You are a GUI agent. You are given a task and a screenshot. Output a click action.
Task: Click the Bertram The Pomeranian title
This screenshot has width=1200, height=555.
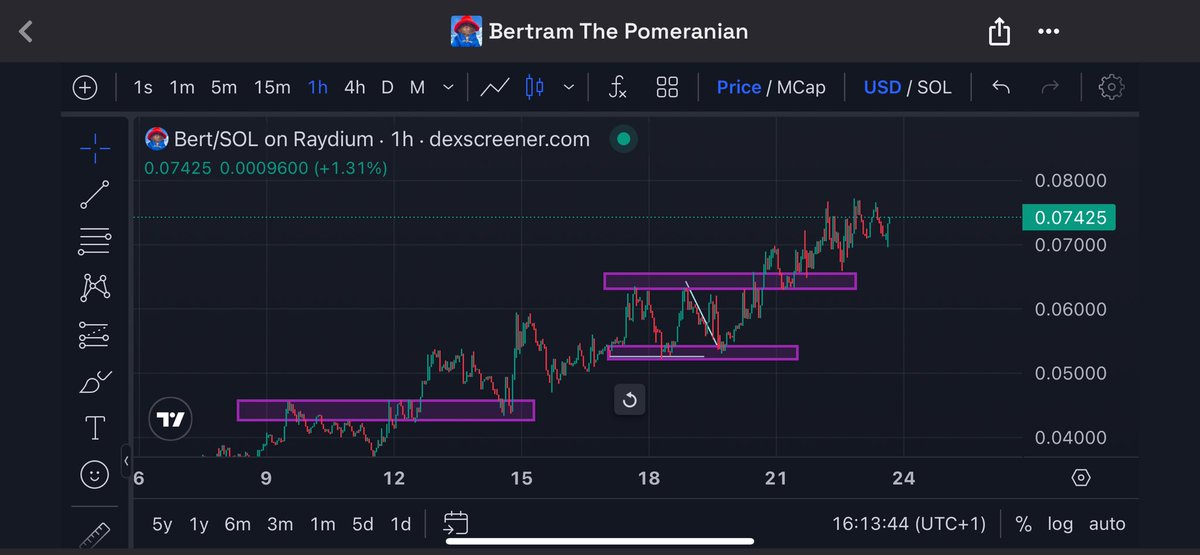tap(618, 31)
